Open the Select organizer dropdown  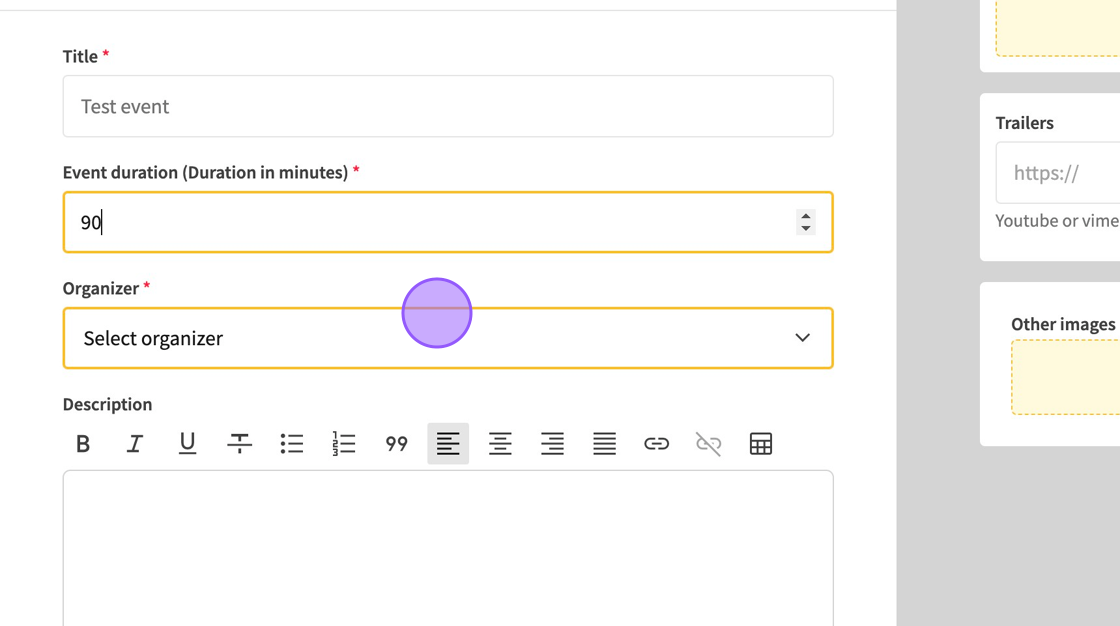tap(447, 338)
